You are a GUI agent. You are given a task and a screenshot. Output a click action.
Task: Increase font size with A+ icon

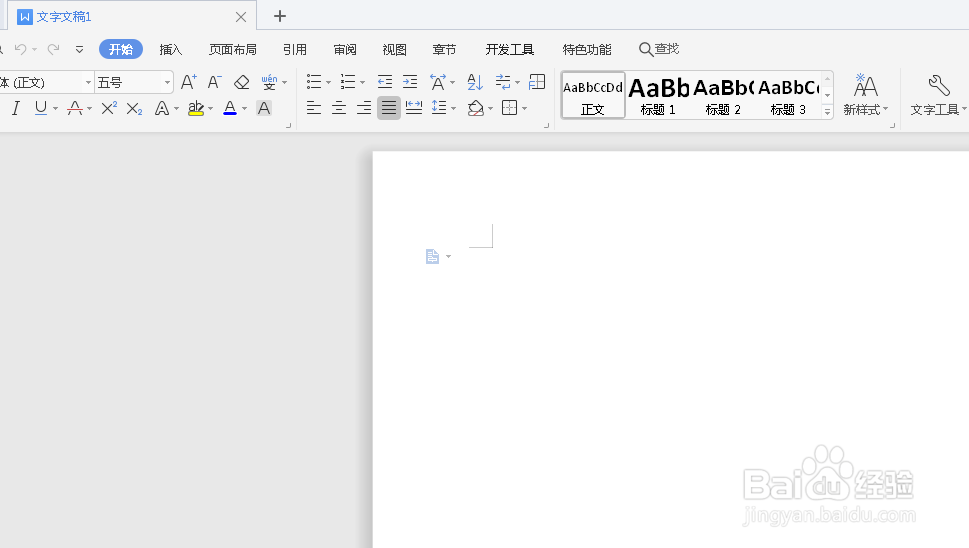coord(188,82)
